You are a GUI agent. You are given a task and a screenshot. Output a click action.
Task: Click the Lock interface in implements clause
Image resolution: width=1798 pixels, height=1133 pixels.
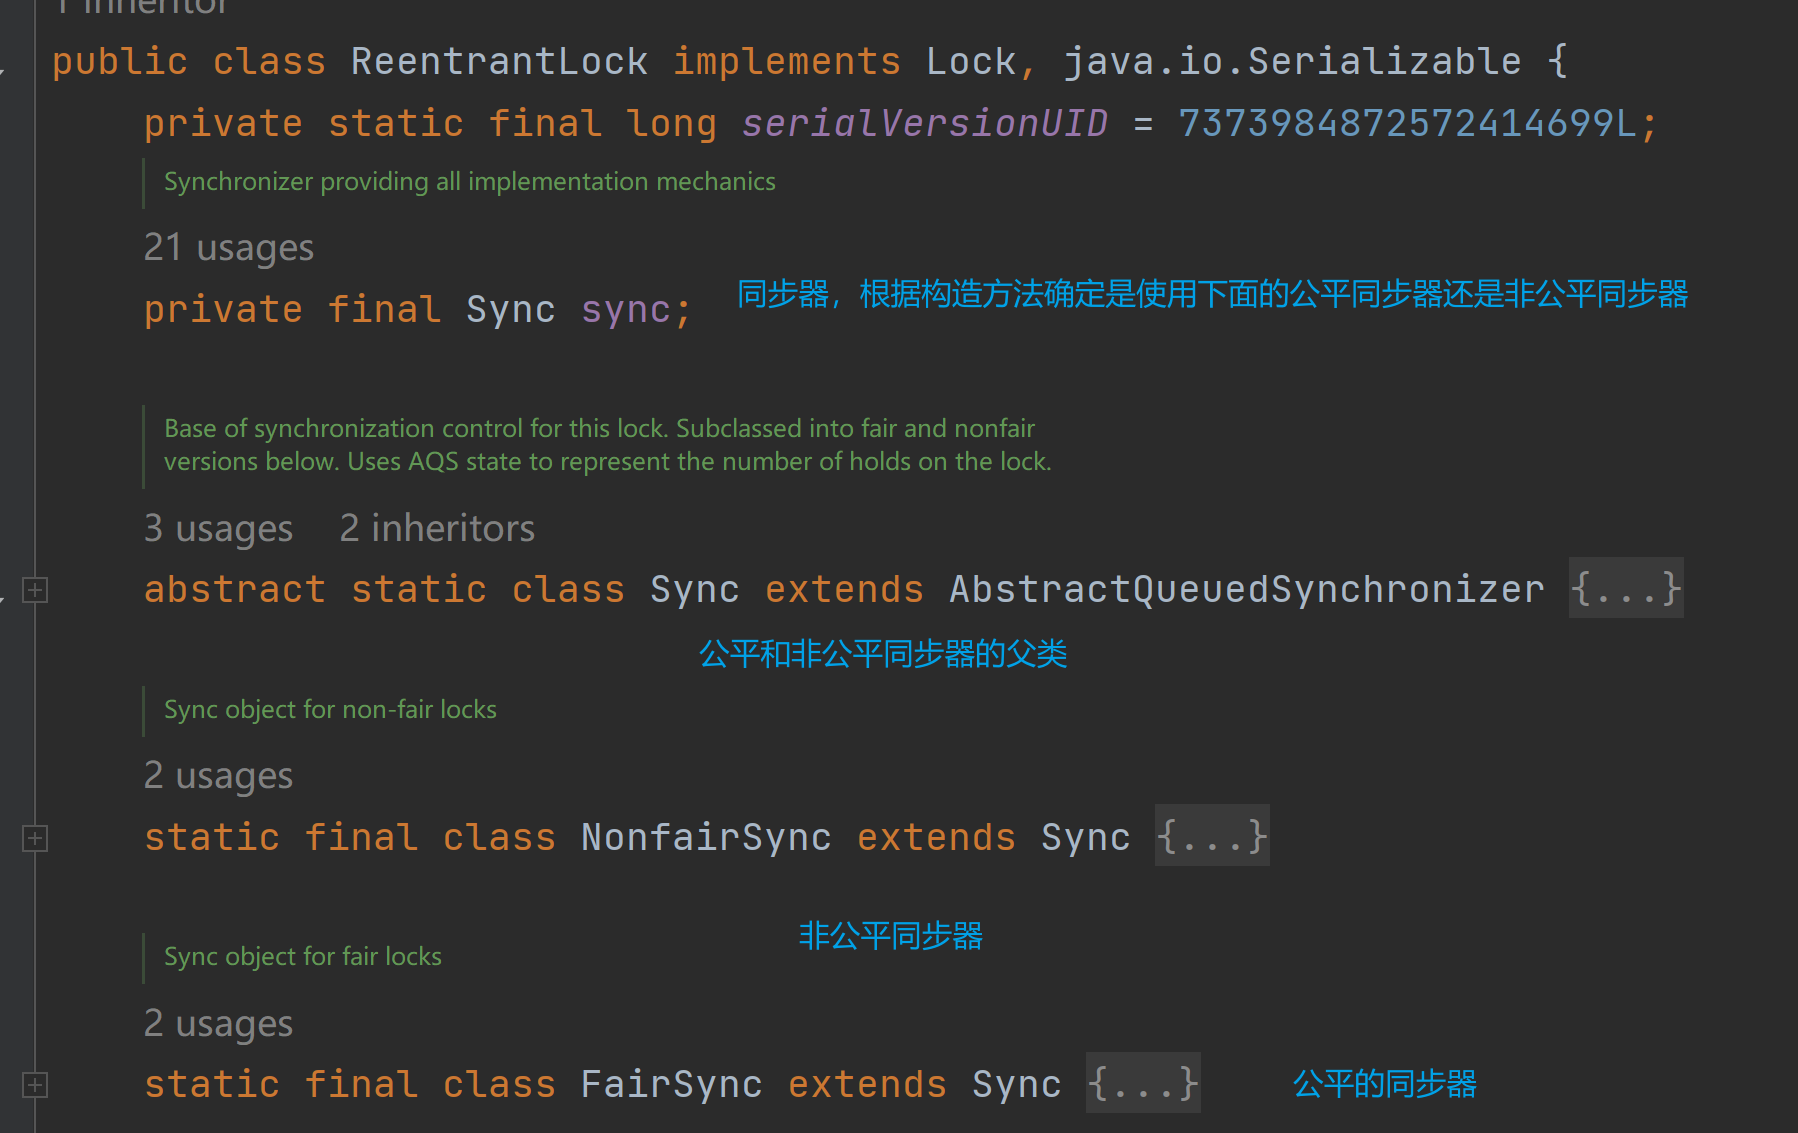(970, 62)
